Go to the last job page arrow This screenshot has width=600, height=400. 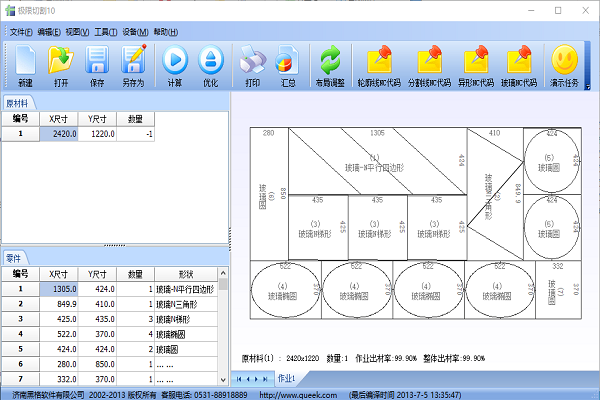[265, 379]
